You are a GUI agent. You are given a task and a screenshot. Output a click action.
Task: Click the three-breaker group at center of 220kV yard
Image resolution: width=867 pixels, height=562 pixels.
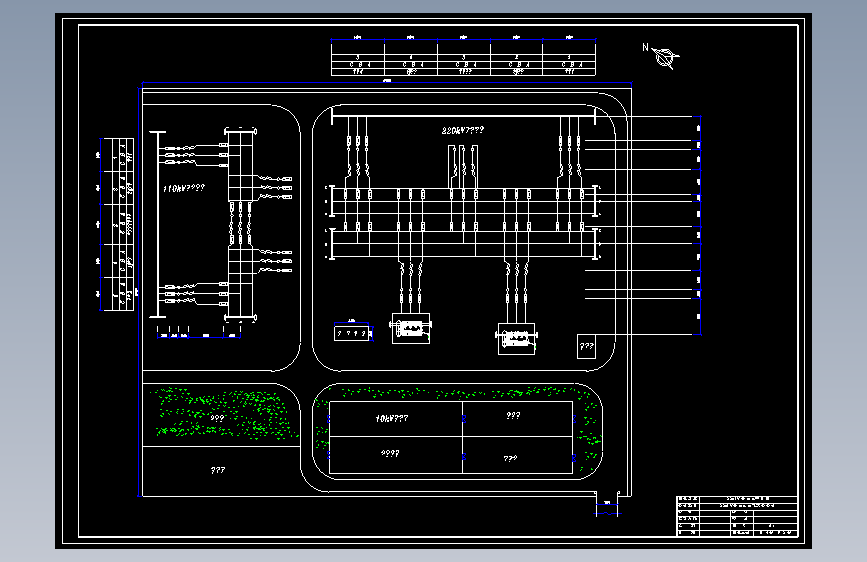point(463,166)
